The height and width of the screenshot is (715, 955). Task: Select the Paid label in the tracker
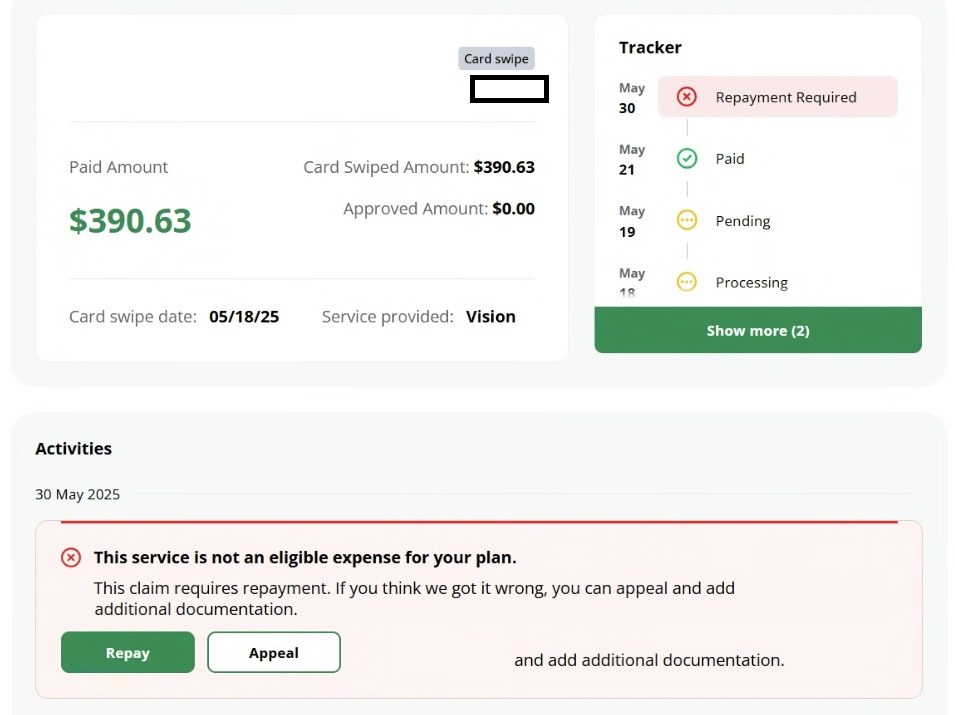[x=730, y=159]
